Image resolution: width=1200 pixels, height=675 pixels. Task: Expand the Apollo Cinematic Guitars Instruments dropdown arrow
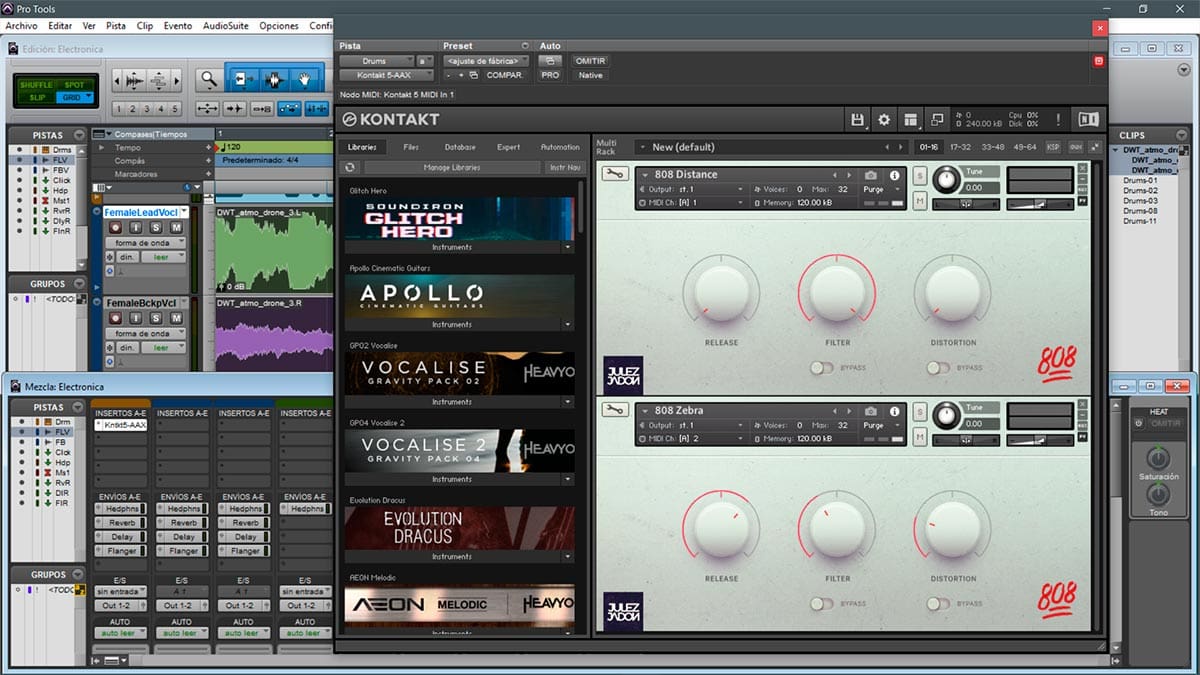pos(568,325)
